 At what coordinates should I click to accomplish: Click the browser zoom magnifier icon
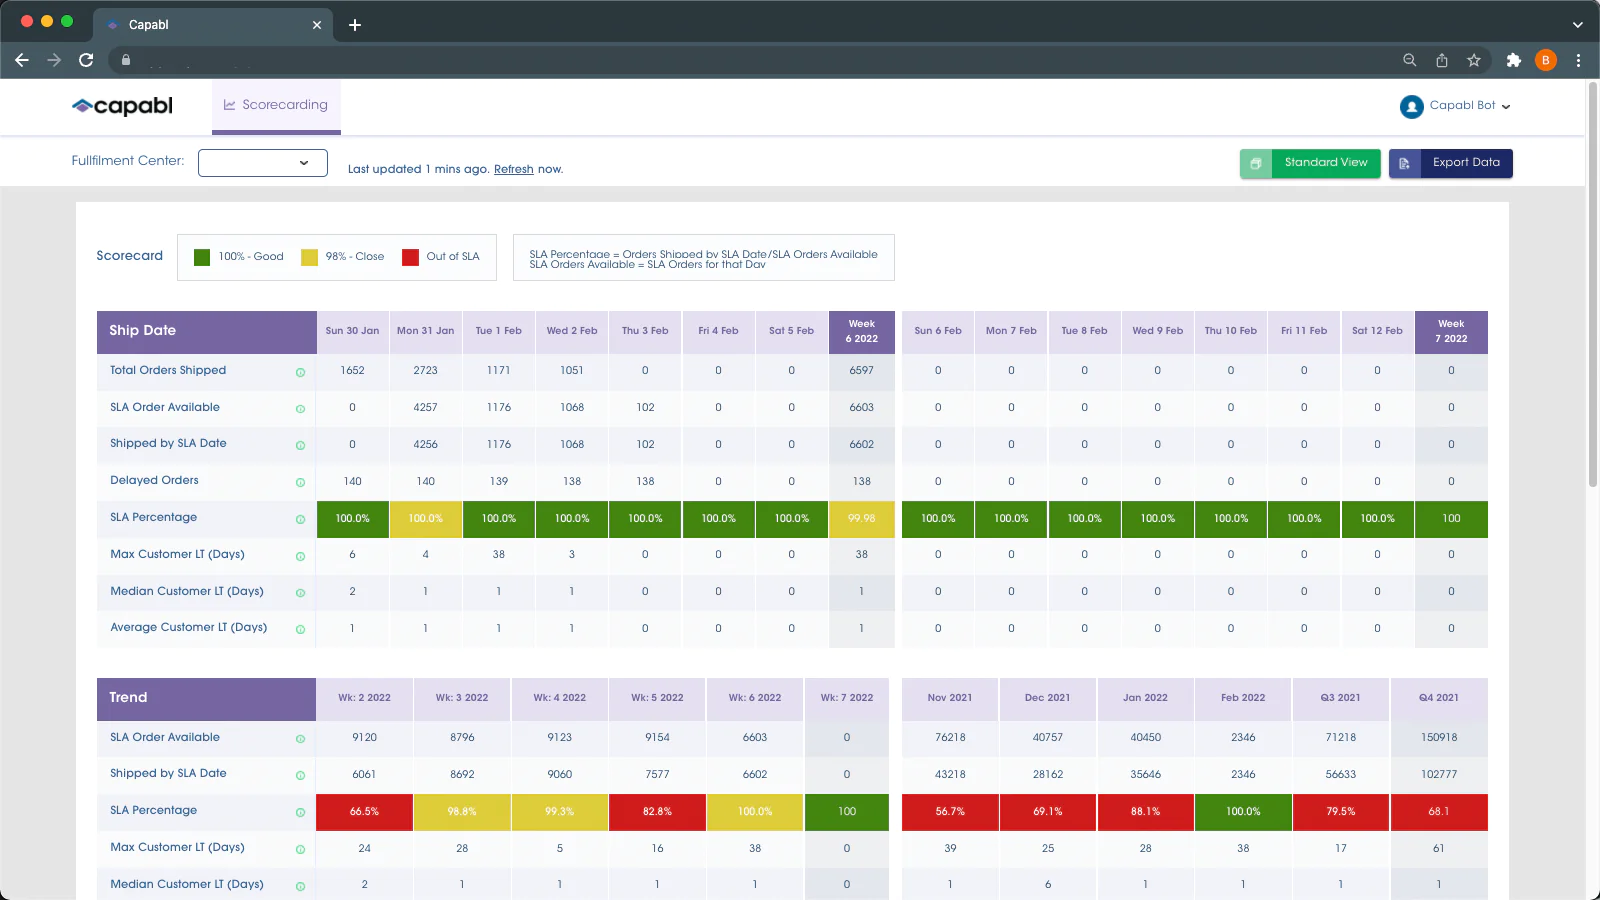point(1409,60)
